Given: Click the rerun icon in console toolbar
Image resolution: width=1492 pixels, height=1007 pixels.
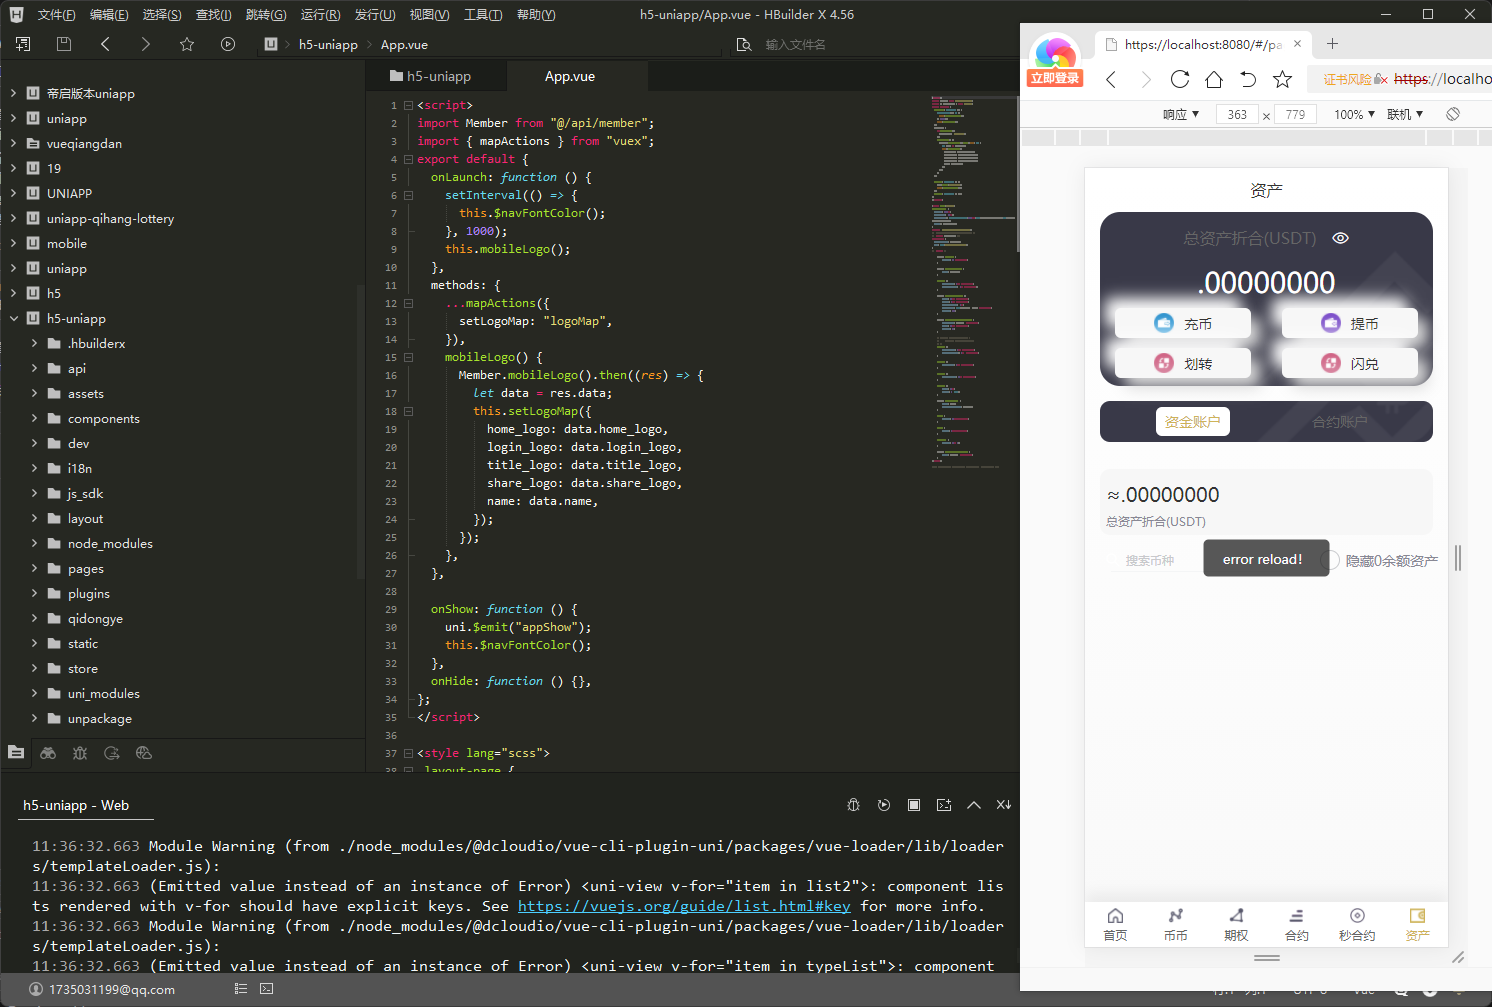Looking at the screenshot, I should [884, 805].
